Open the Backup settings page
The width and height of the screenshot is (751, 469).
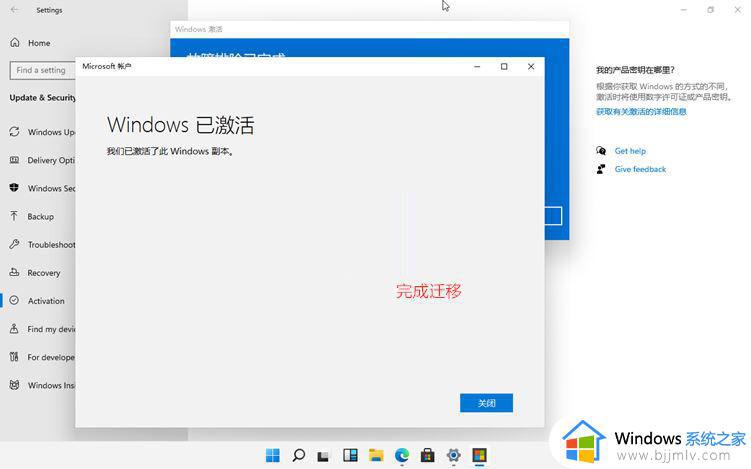[41, 217]
